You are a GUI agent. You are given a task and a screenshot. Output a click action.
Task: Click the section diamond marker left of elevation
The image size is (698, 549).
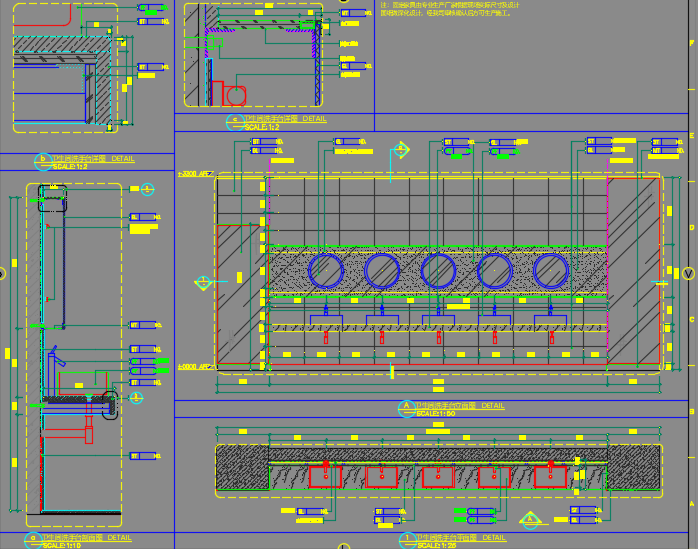click(x=203, y=282)
